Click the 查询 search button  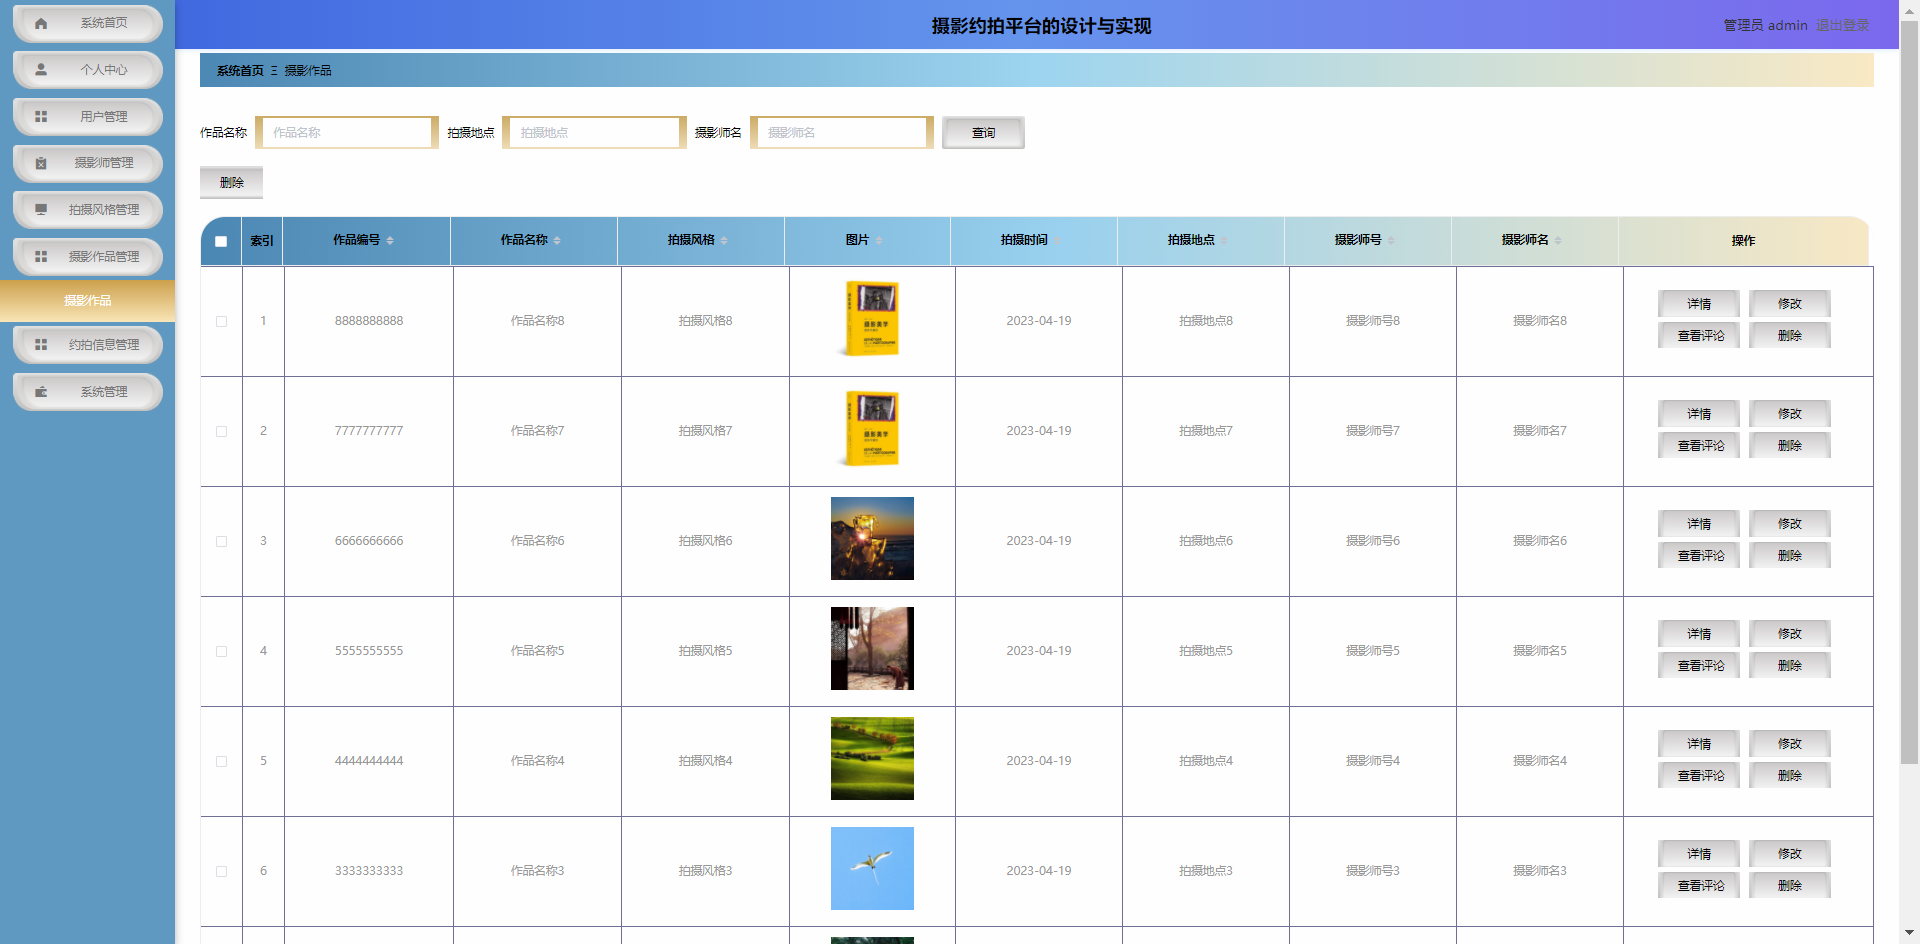[x=983, y=133]
